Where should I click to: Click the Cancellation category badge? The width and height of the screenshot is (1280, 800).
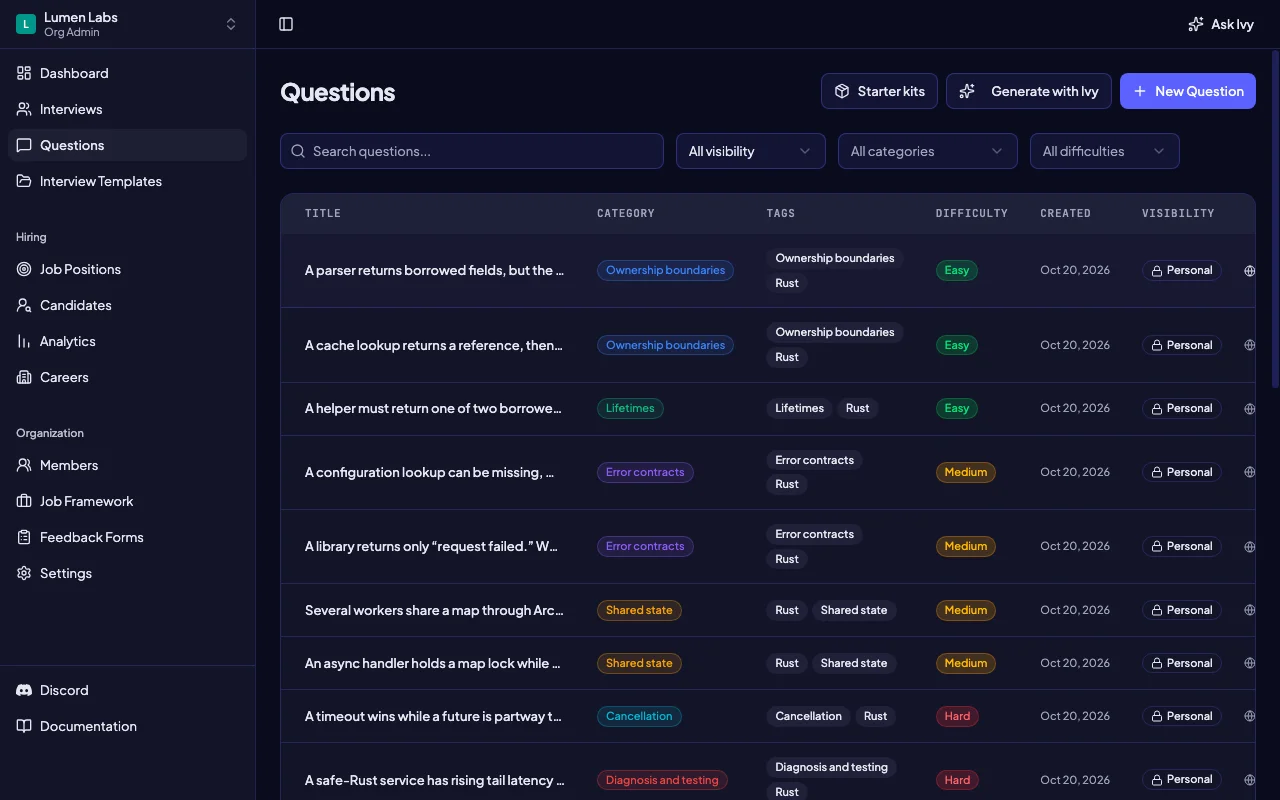(639, 716)
